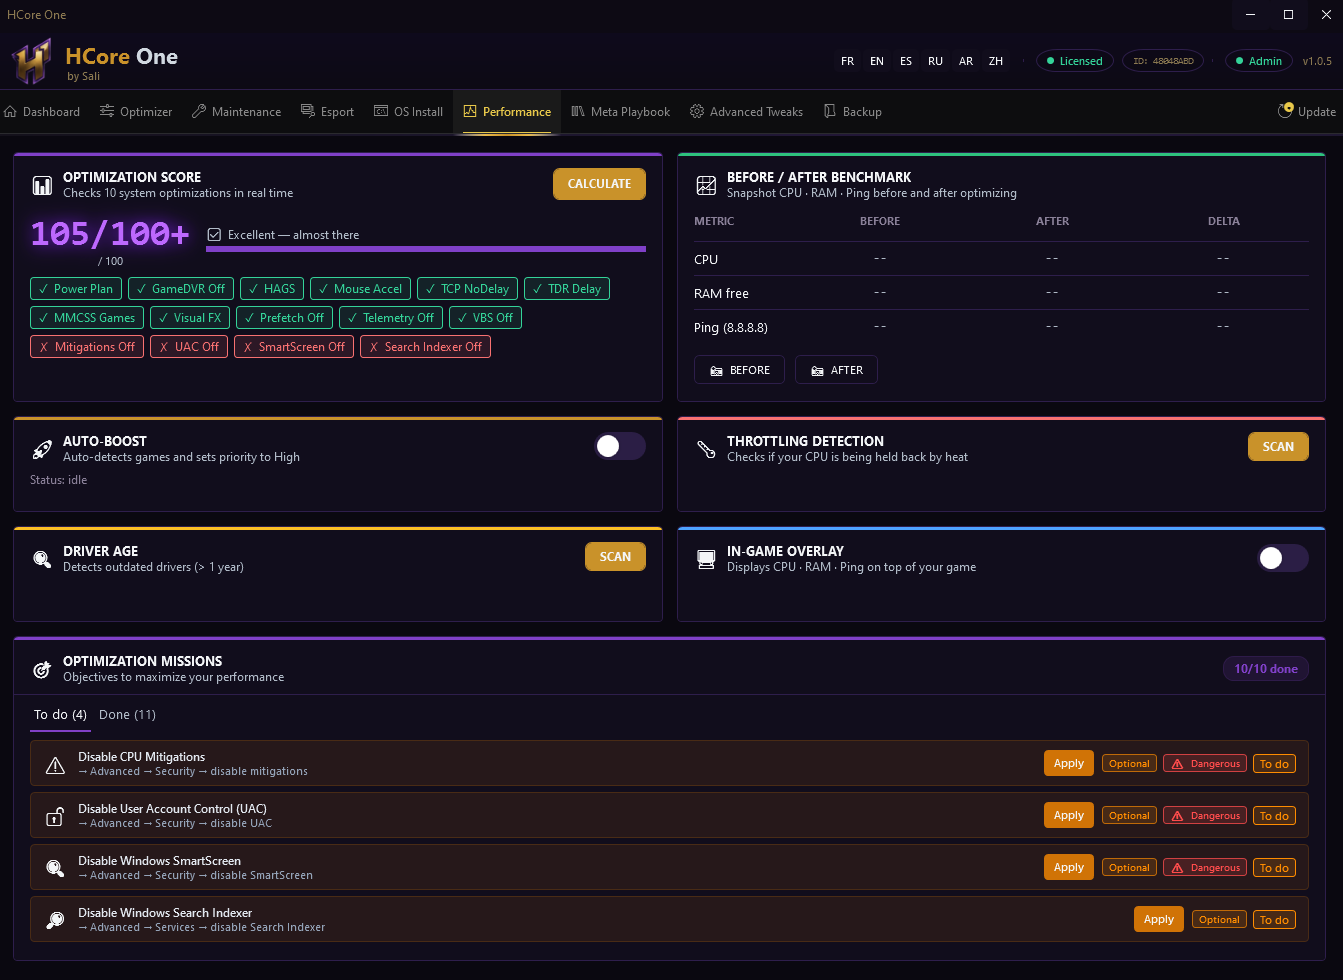Open the Meta Playbook tab
This screenshot has height=980, width=1343.
tap(620, 112)
